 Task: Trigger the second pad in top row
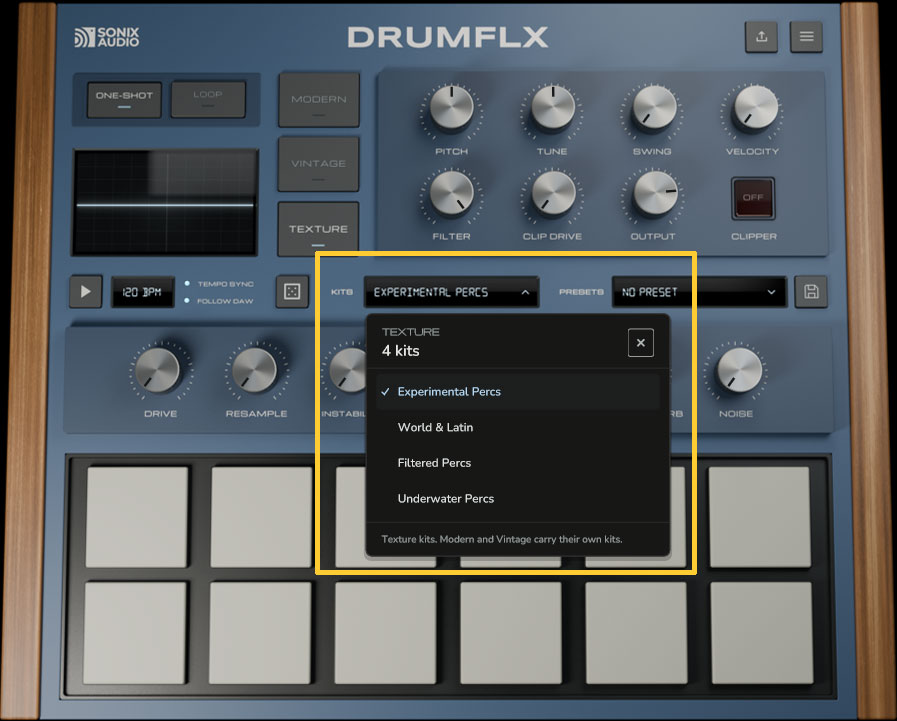[x=261, y=517]
